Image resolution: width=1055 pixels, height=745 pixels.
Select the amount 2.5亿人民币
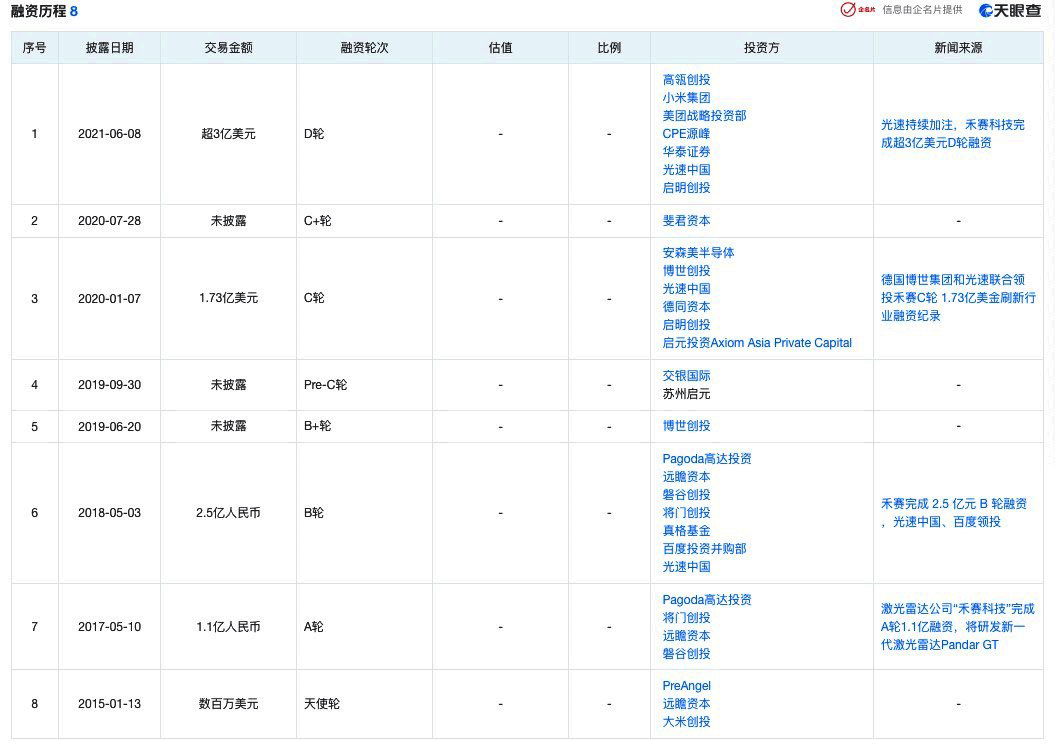click(228, 513)
